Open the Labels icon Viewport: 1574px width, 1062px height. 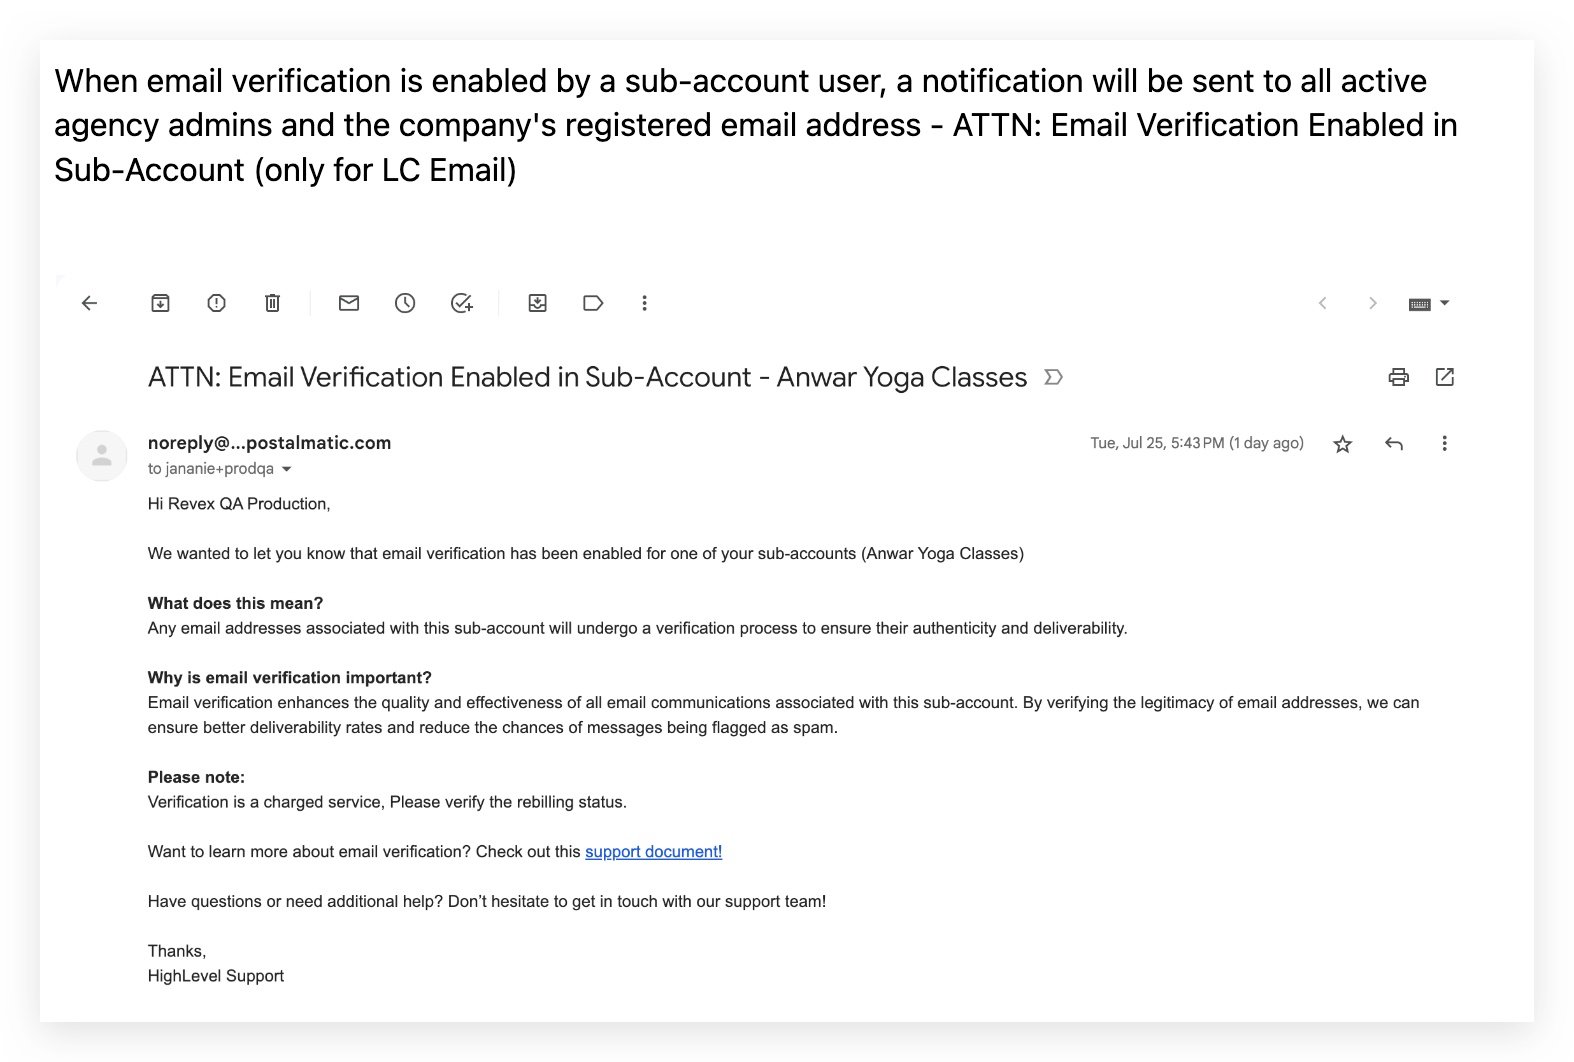593,303
